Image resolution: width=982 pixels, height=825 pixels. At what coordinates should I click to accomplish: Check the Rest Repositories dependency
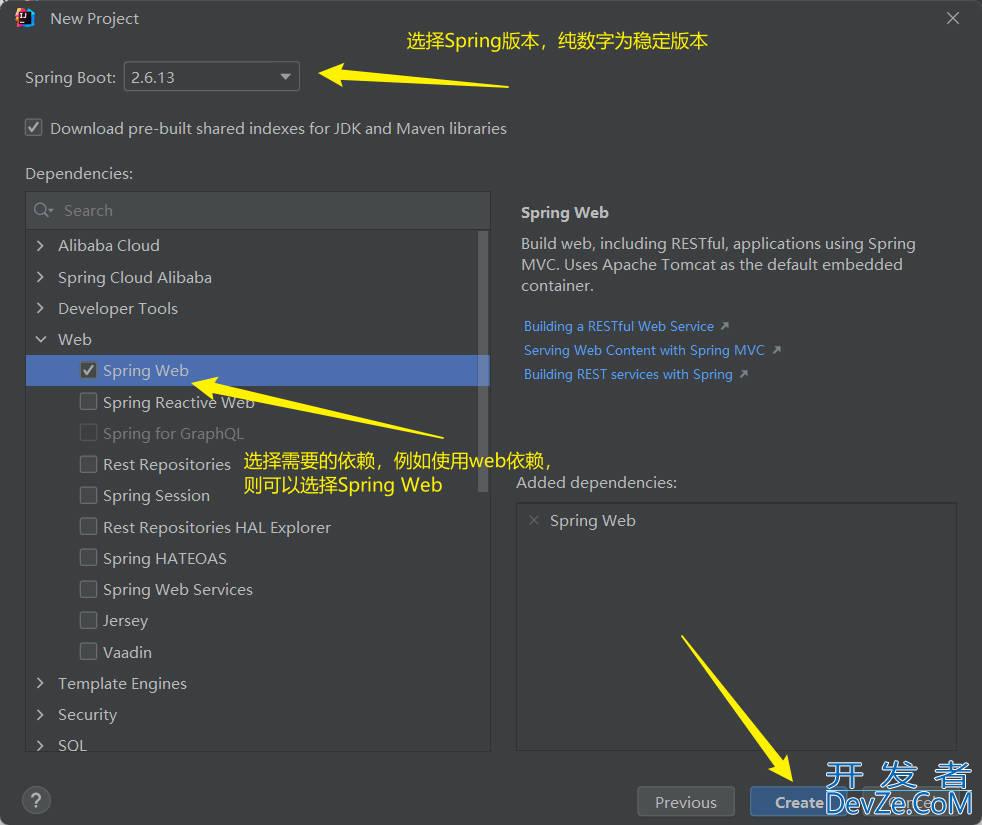(x=88, y=464)
